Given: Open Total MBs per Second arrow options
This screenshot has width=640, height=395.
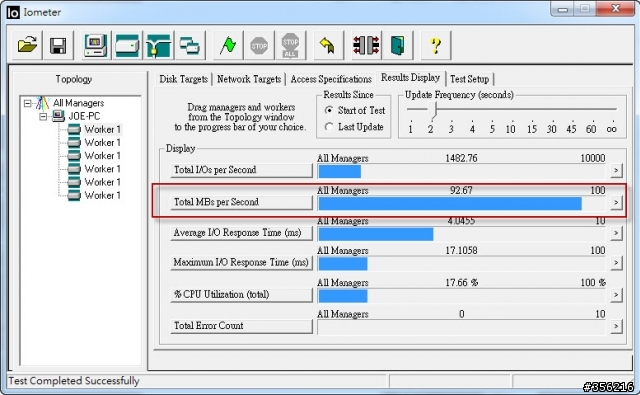Looking at the screenshot, I should click(616, 202).
